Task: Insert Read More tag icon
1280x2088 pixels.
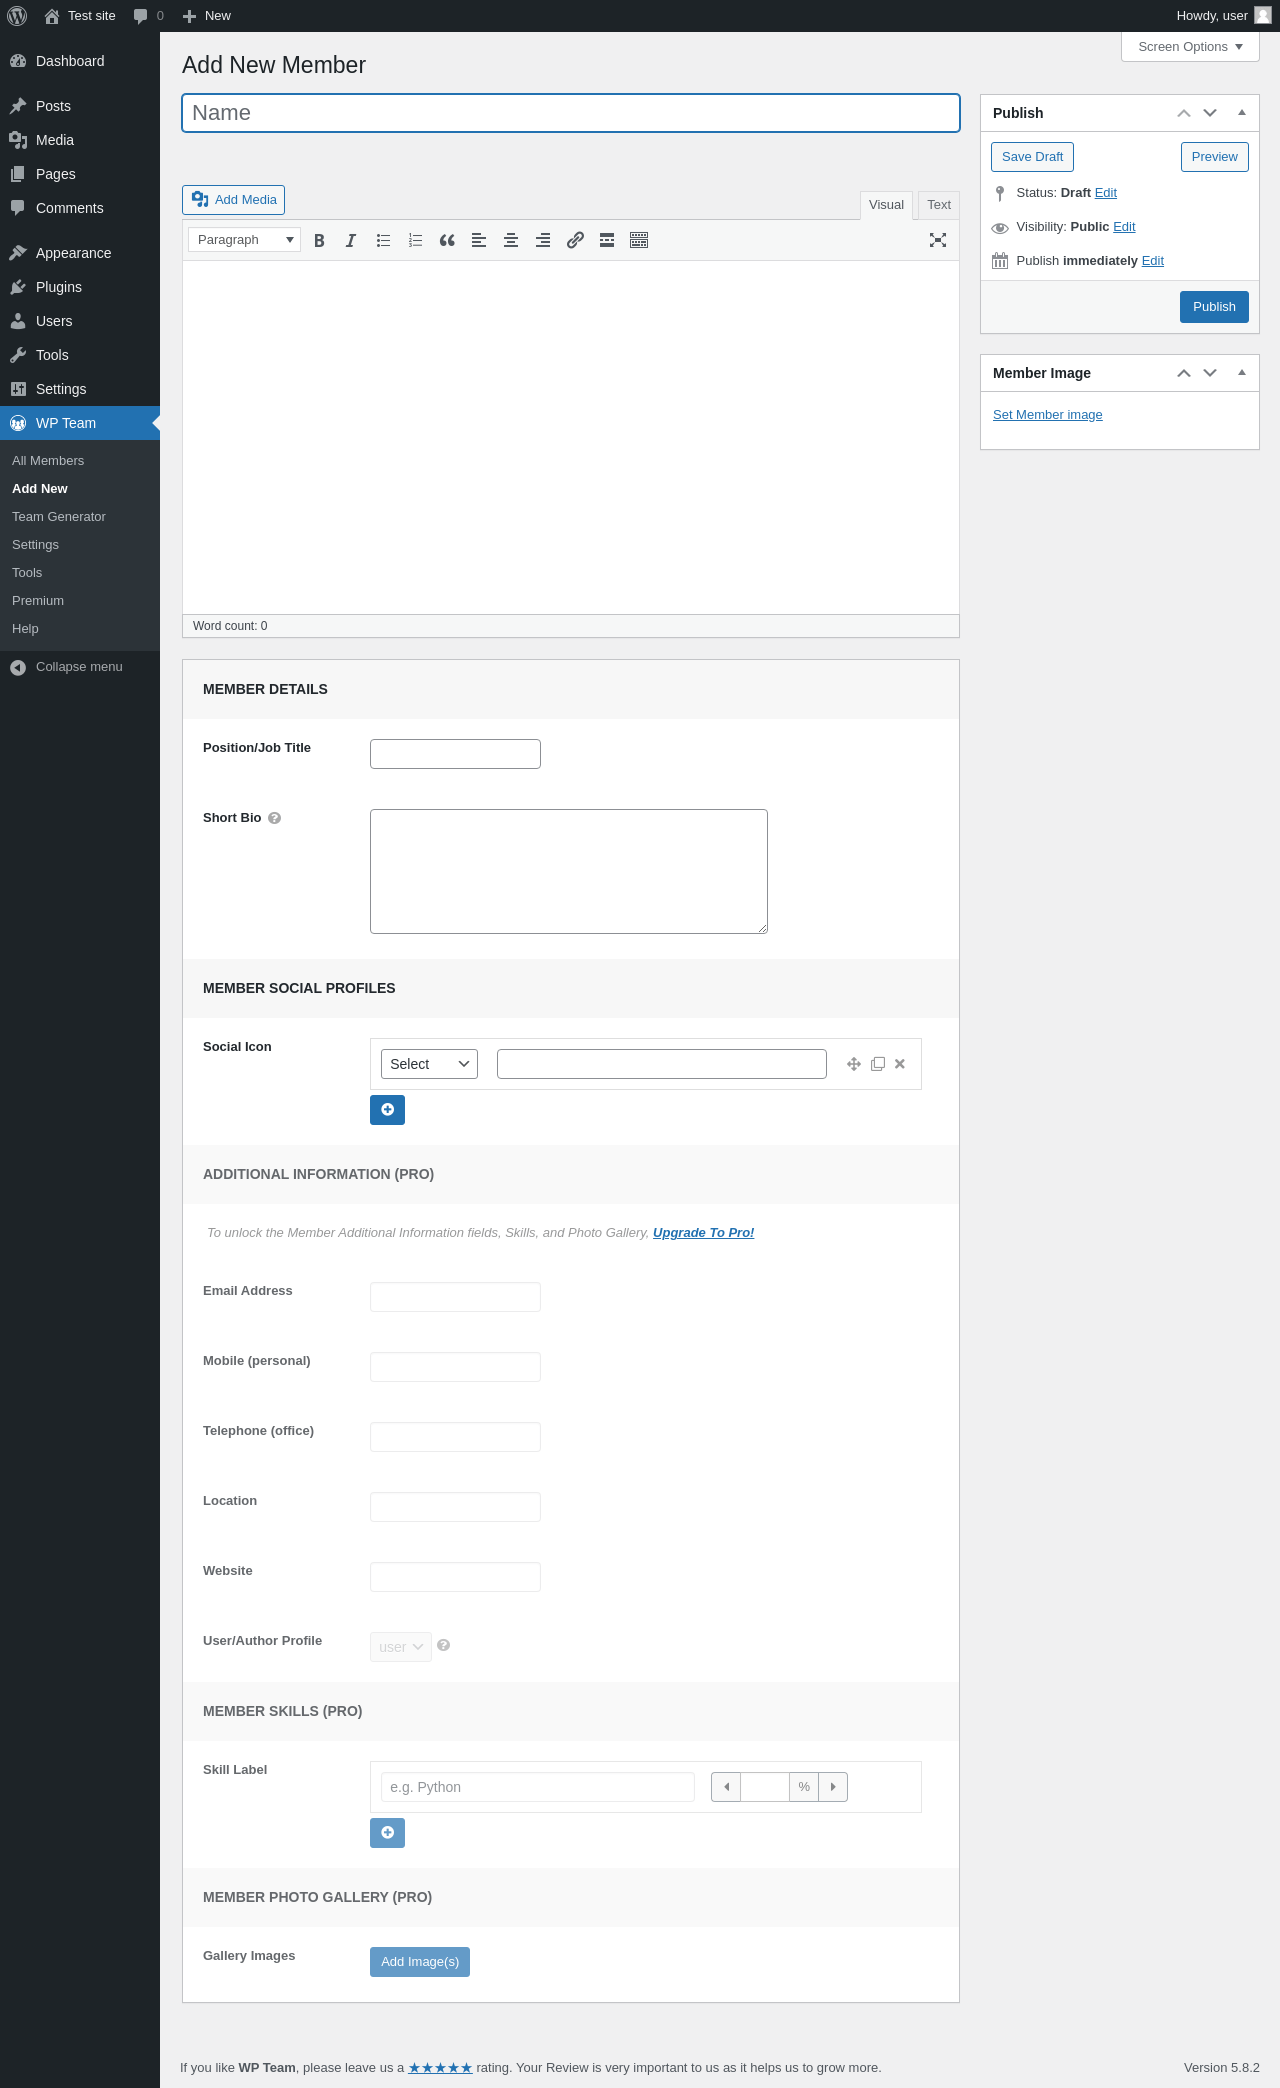Action: click(607, 240)
